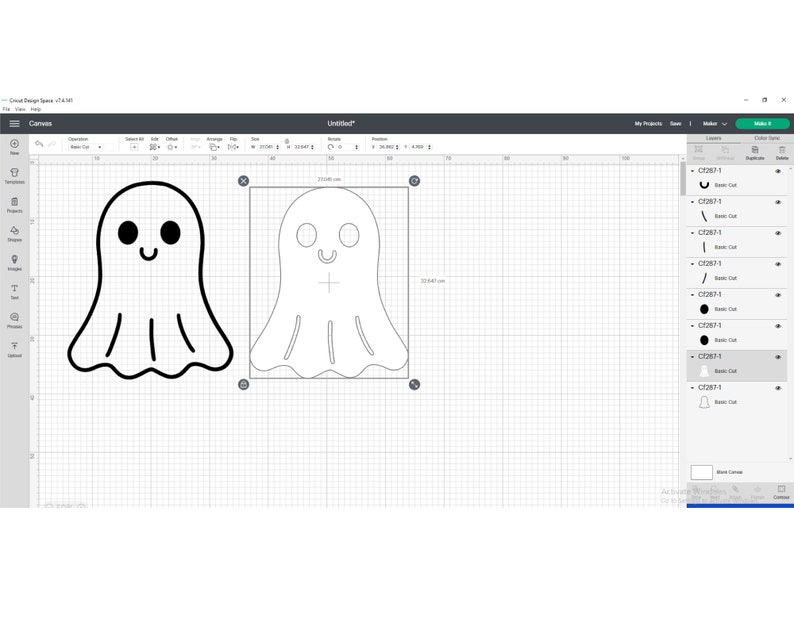Collapse the smile-shape layer arrow
This screenshot has width=794, height=638.
pos(693,171)
